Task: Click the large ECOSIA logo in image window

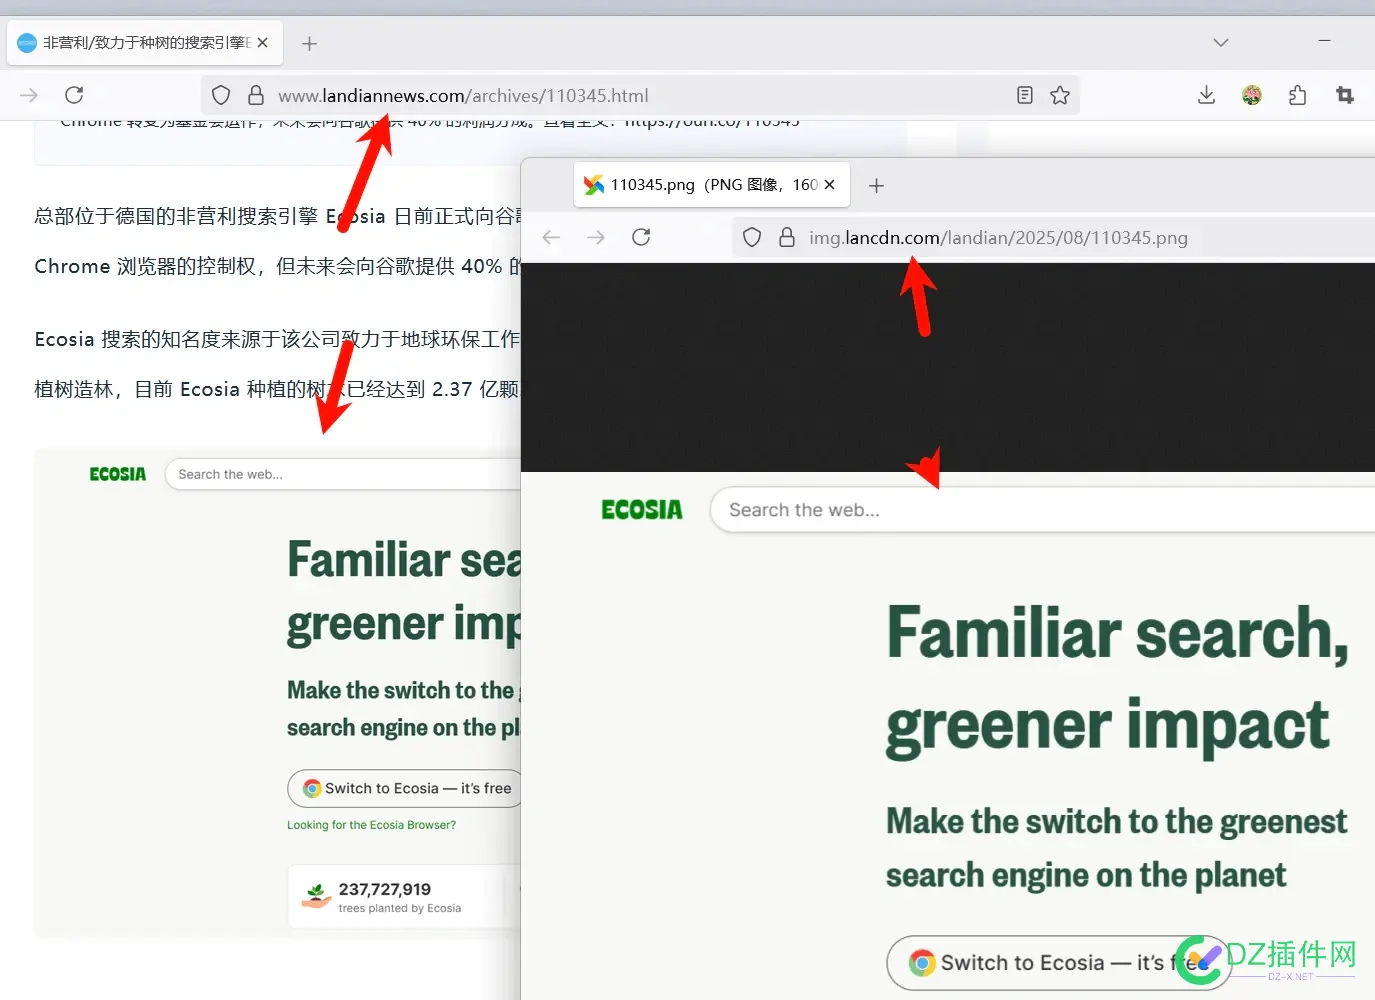Action: [x=642, y=510]
